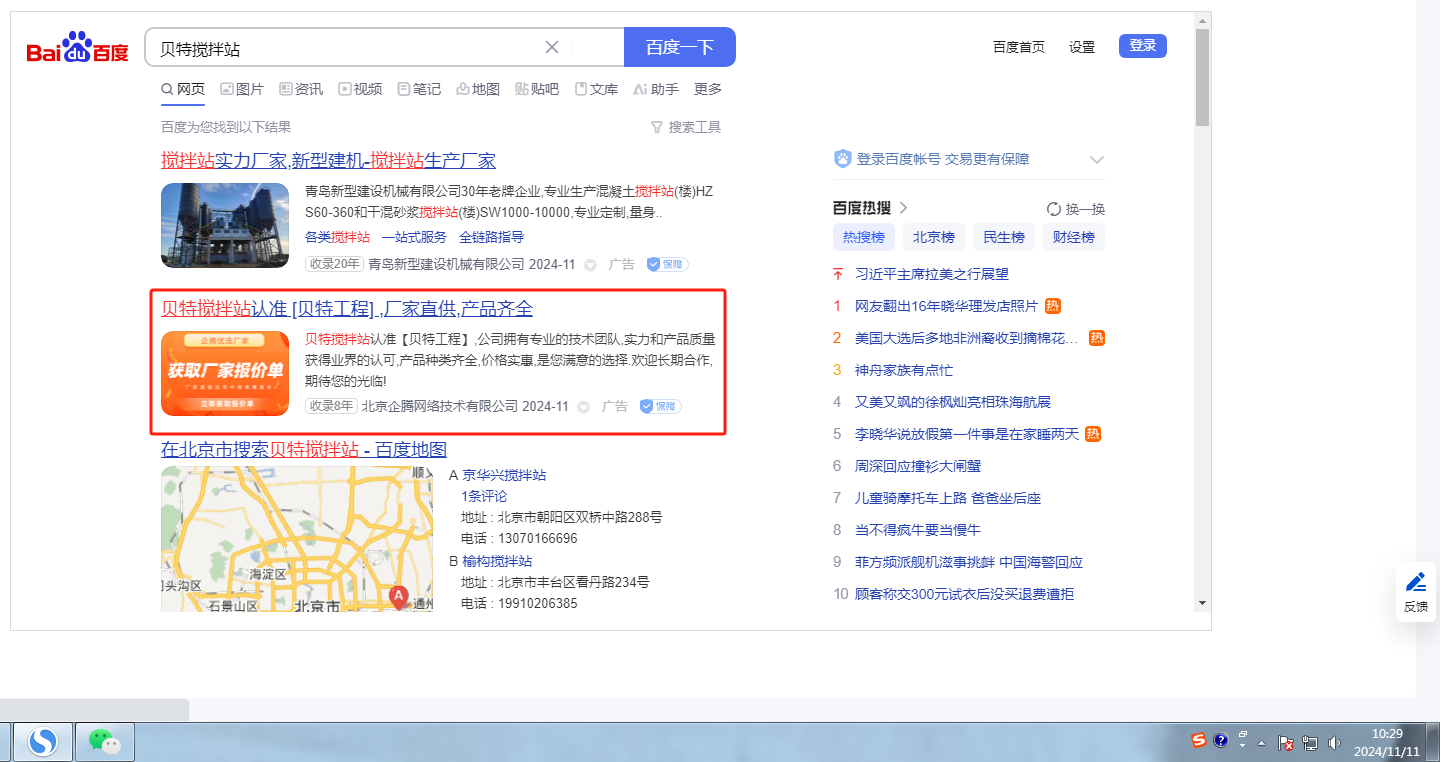Image resolution: width=1440 pixels, height=762 pixels.
Task: Click the 保障 shield badge on 北京企腾 result
Action: click(660, 406)
